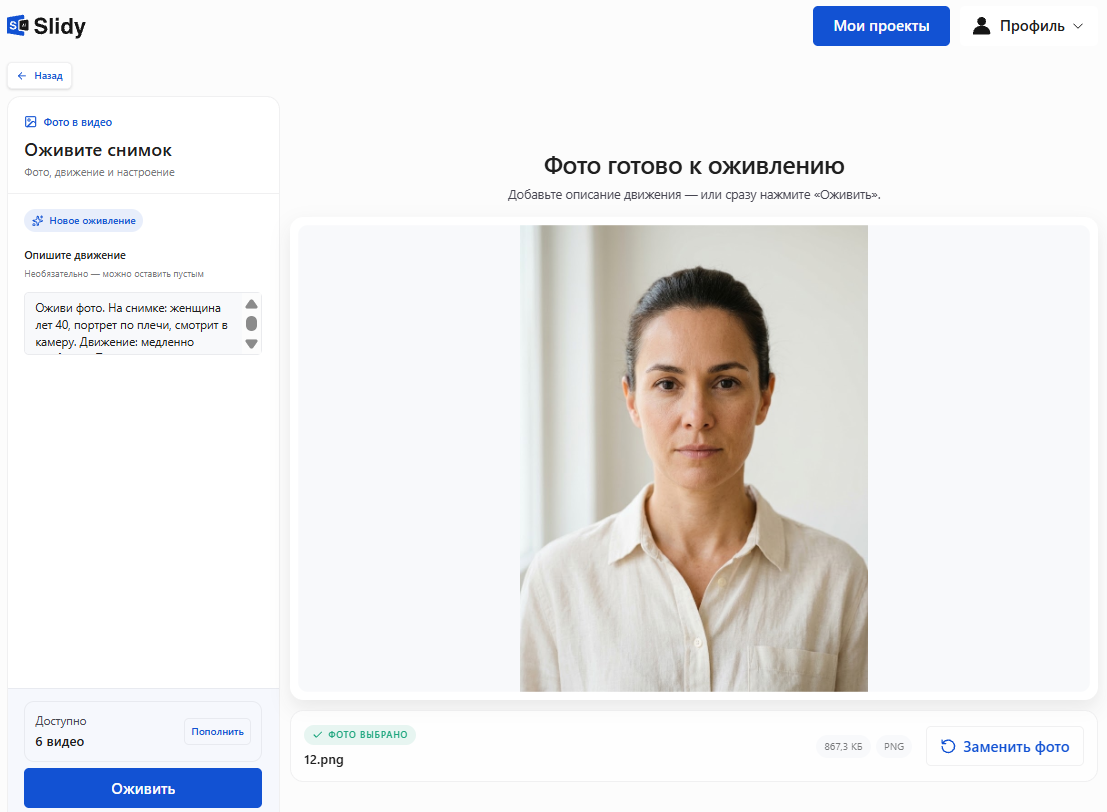1107x812 pixels.
Task: Click the Пополнить button
Action: [x=217, y=732]
